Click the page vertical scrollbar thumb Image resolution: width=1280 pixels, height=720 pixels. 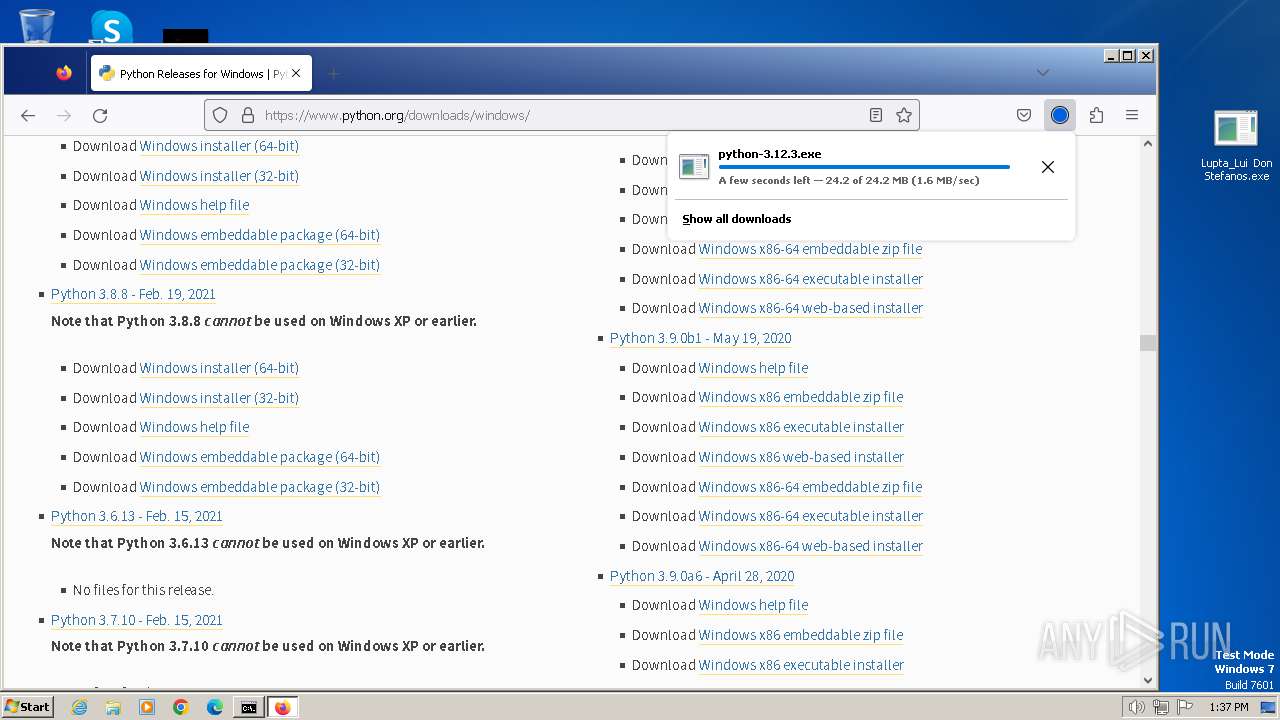pos(1148,343)
